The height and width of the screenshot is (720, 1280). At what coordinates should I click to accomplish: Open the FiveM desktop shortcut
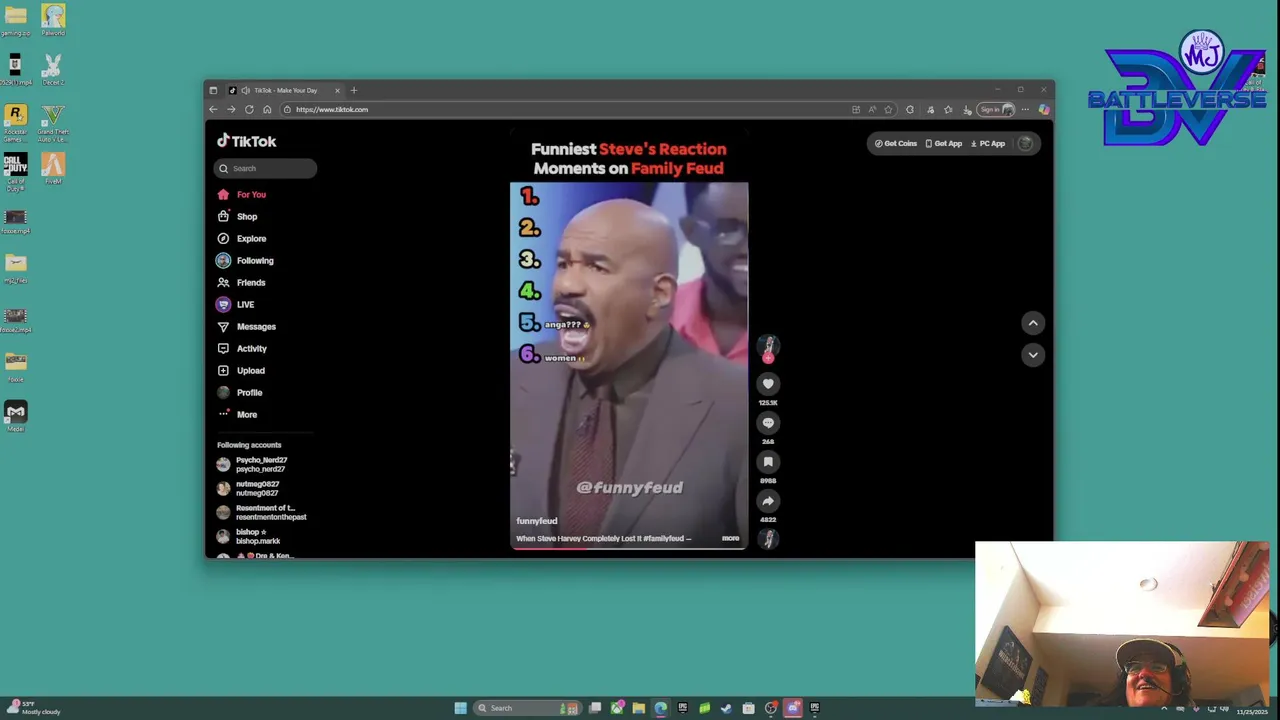click(53, 168)
